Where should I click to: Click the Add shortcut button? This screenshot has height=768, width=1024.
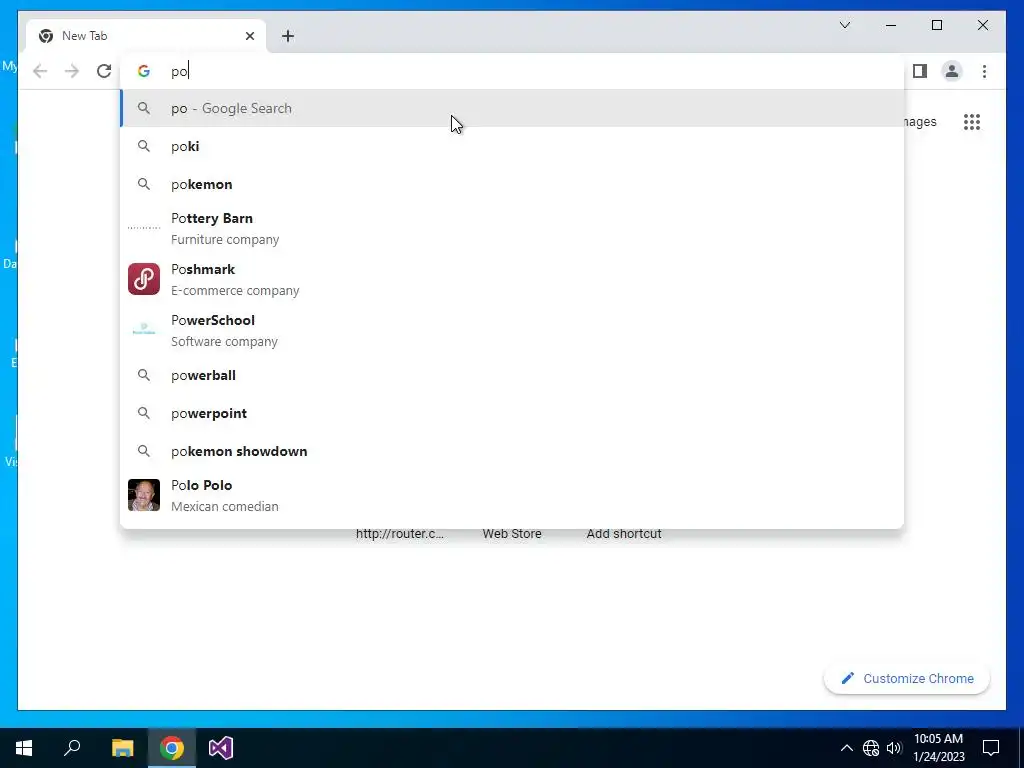tap(624, 534)
